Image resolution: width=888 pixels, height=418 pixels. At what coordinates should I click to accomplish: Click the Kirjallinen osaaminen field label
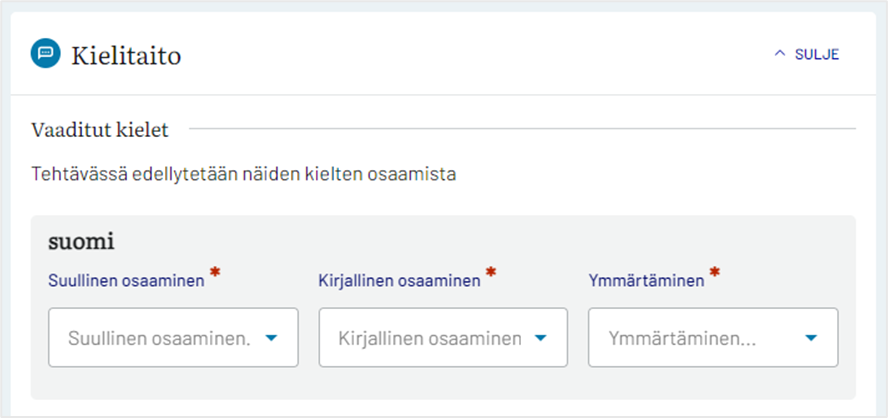pos(400,281)
